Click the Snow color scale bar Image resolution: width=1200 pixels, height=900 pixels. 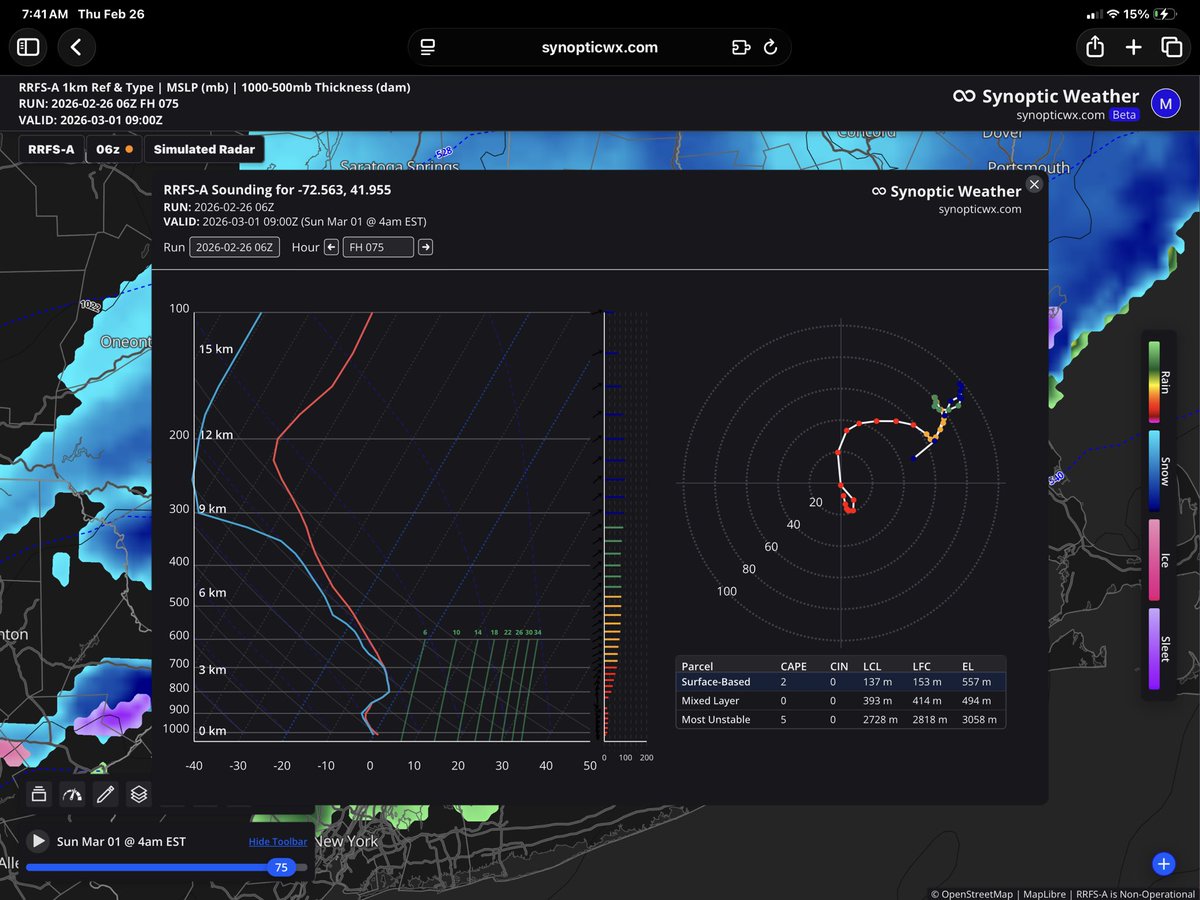coord(1153,470)
